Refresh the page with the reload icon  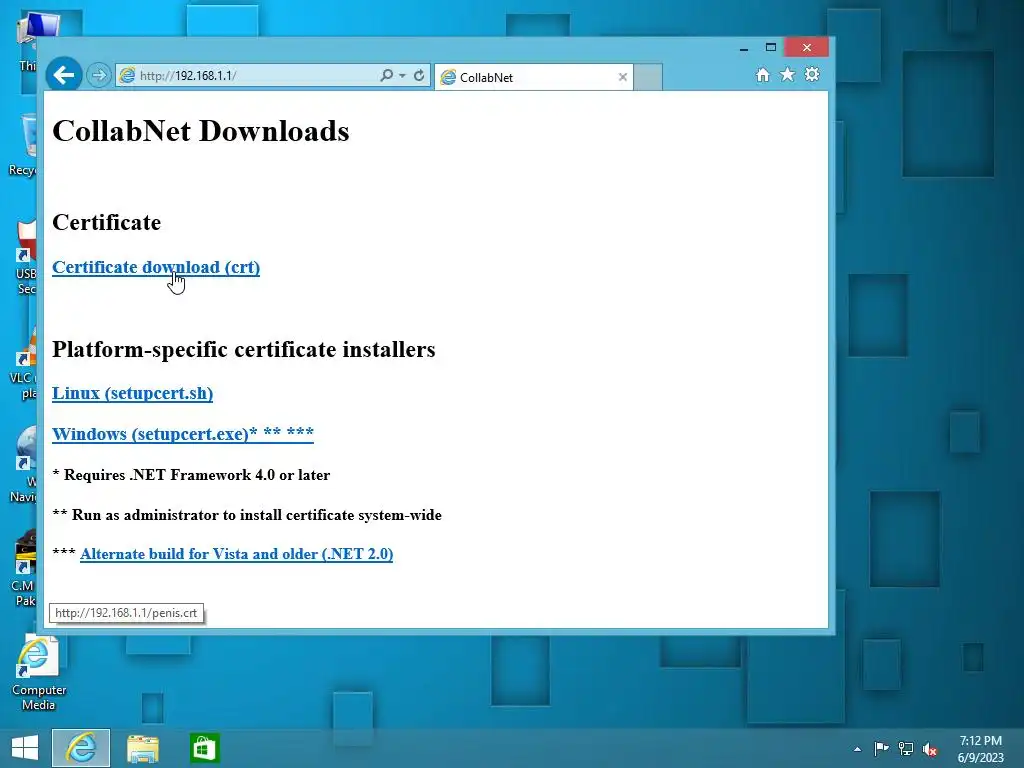419,76
